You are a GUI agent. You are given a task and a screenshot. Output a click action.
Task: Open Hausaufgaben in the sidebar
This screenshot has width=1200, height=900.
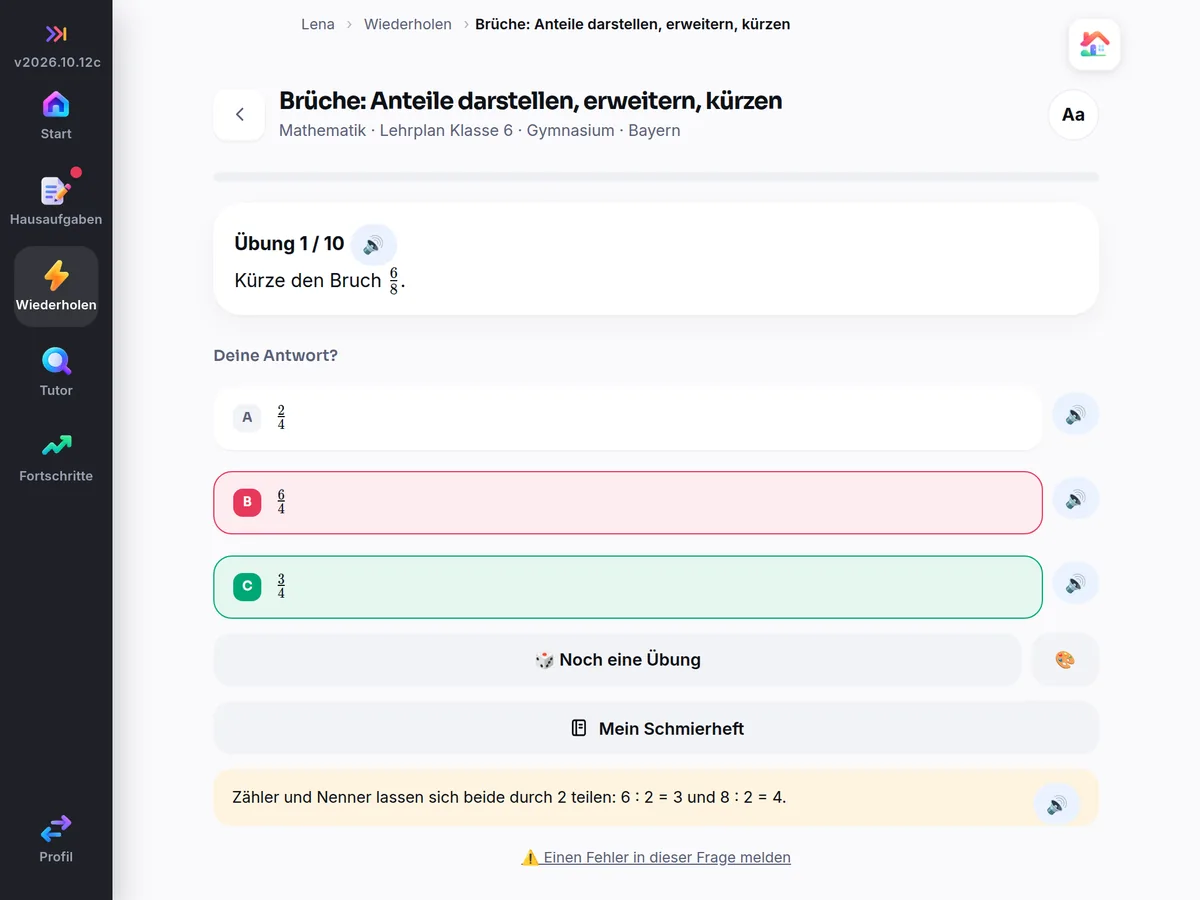[56, 202]
